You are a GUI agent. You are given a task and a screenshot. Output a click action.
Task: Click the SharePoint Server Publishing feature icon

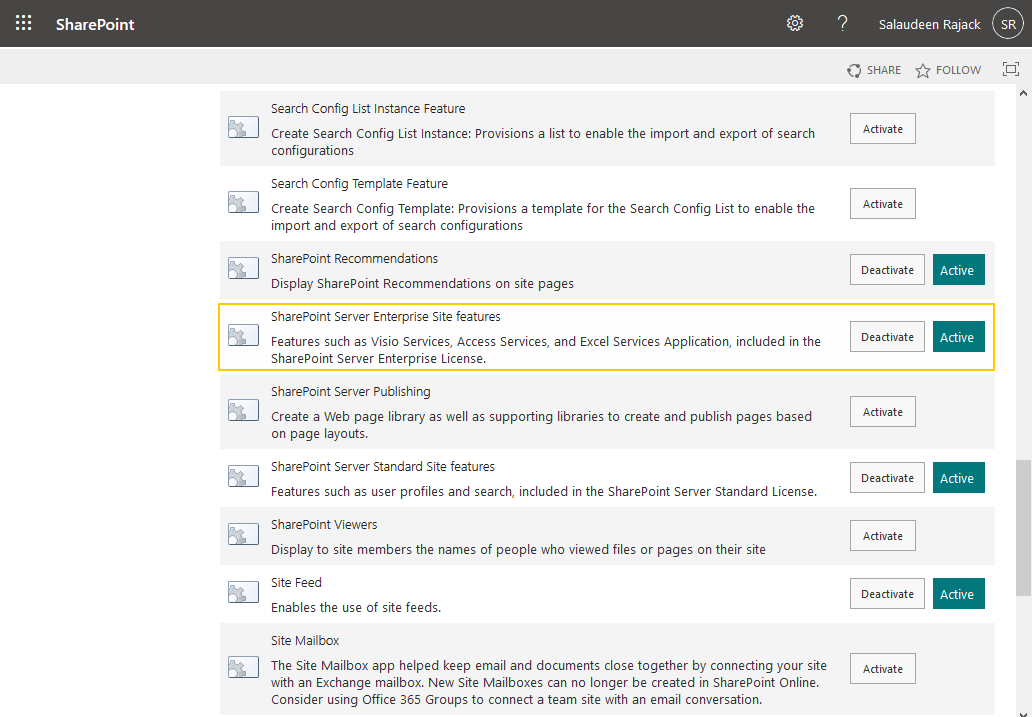(243, 411)
